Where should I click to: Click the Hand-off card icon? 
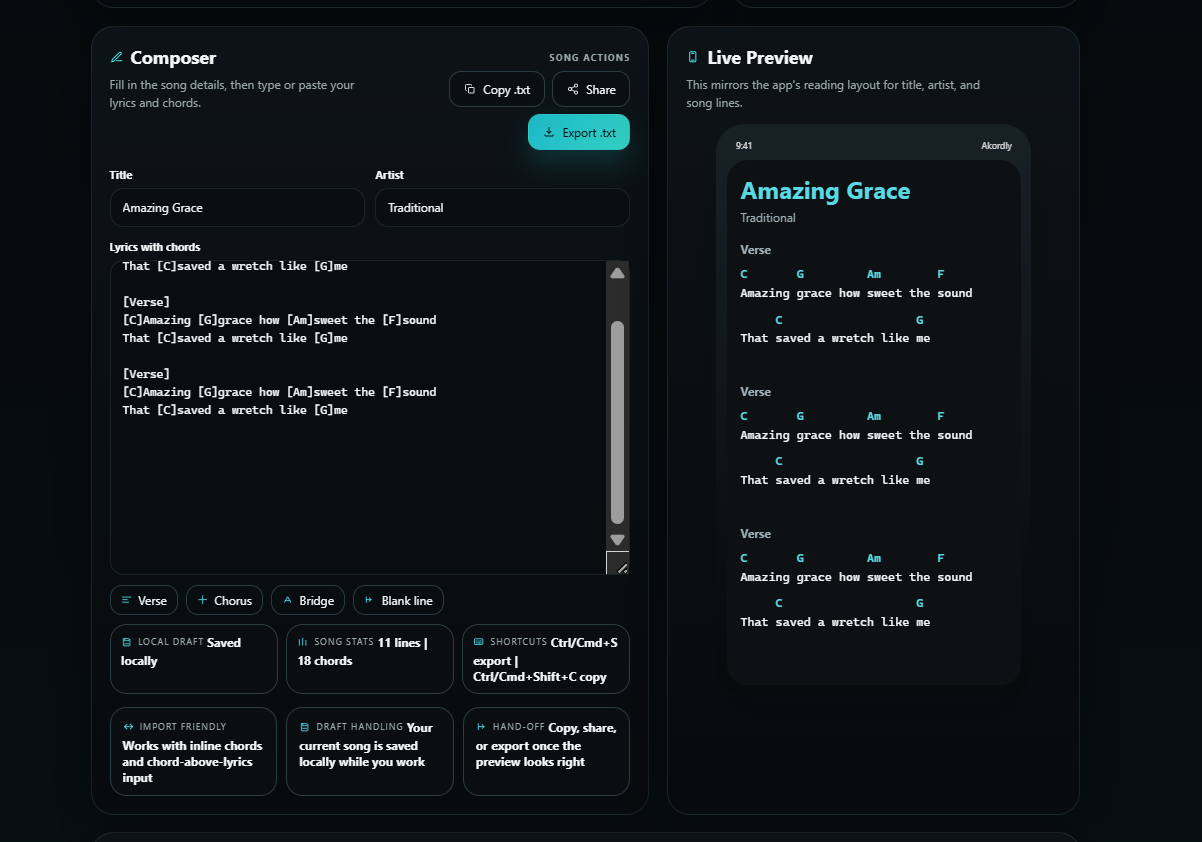coord(481,727)
